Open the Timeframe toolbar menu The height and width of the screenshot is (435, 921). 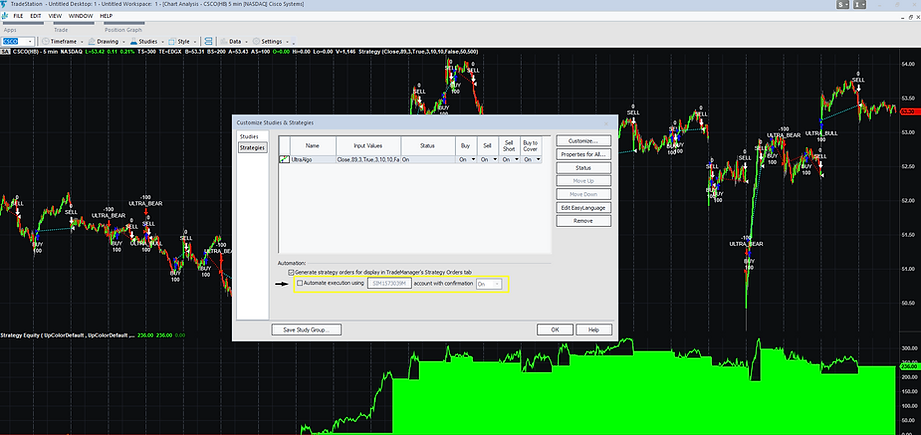point(59,42)
